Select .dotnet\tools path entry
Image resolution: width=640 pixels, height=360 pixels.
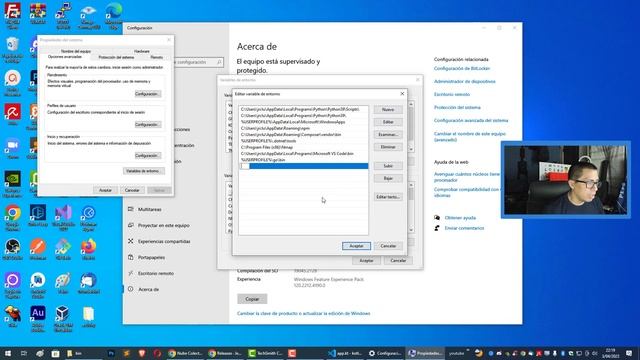tap(303, 141)
